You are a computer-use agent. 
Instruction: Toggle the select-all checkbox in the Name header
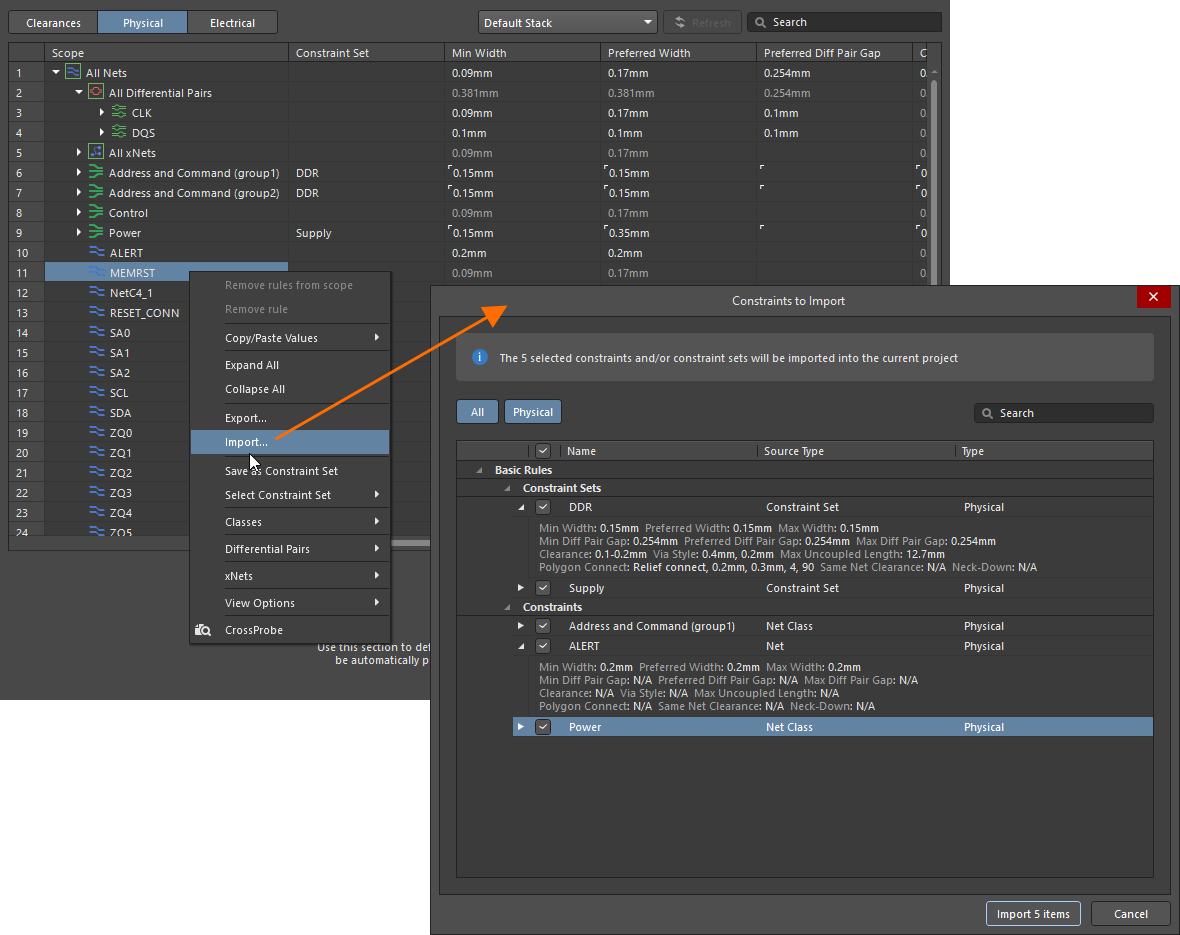(543, 451)
